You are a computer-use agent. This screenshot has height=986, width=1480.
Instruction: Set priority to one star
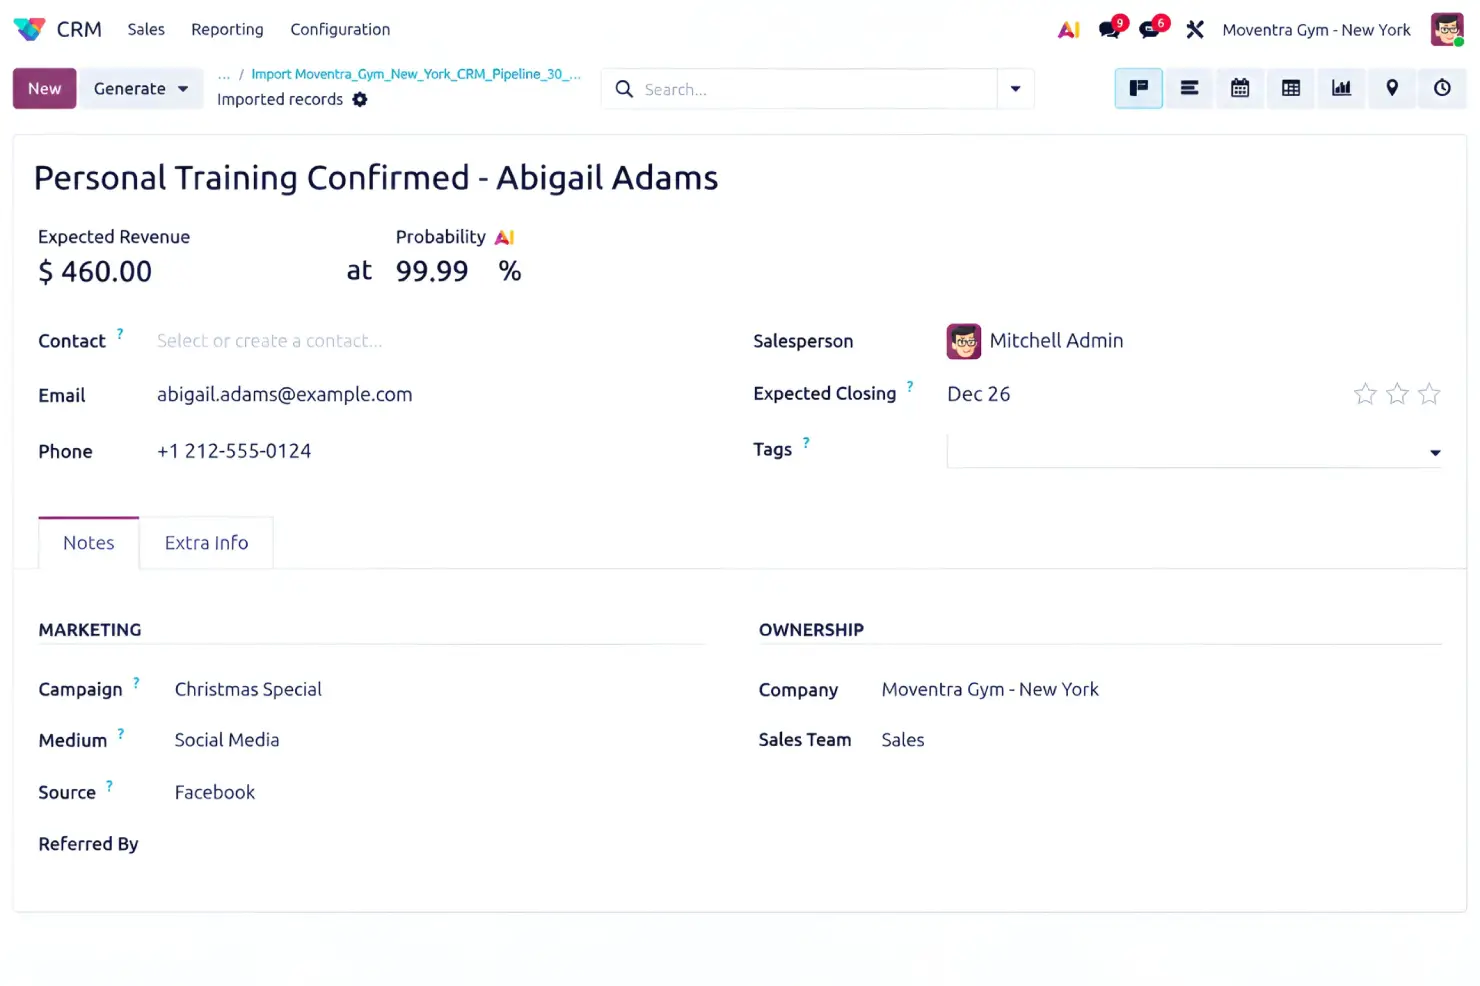pyautogui.click(x=1365, y=394)
